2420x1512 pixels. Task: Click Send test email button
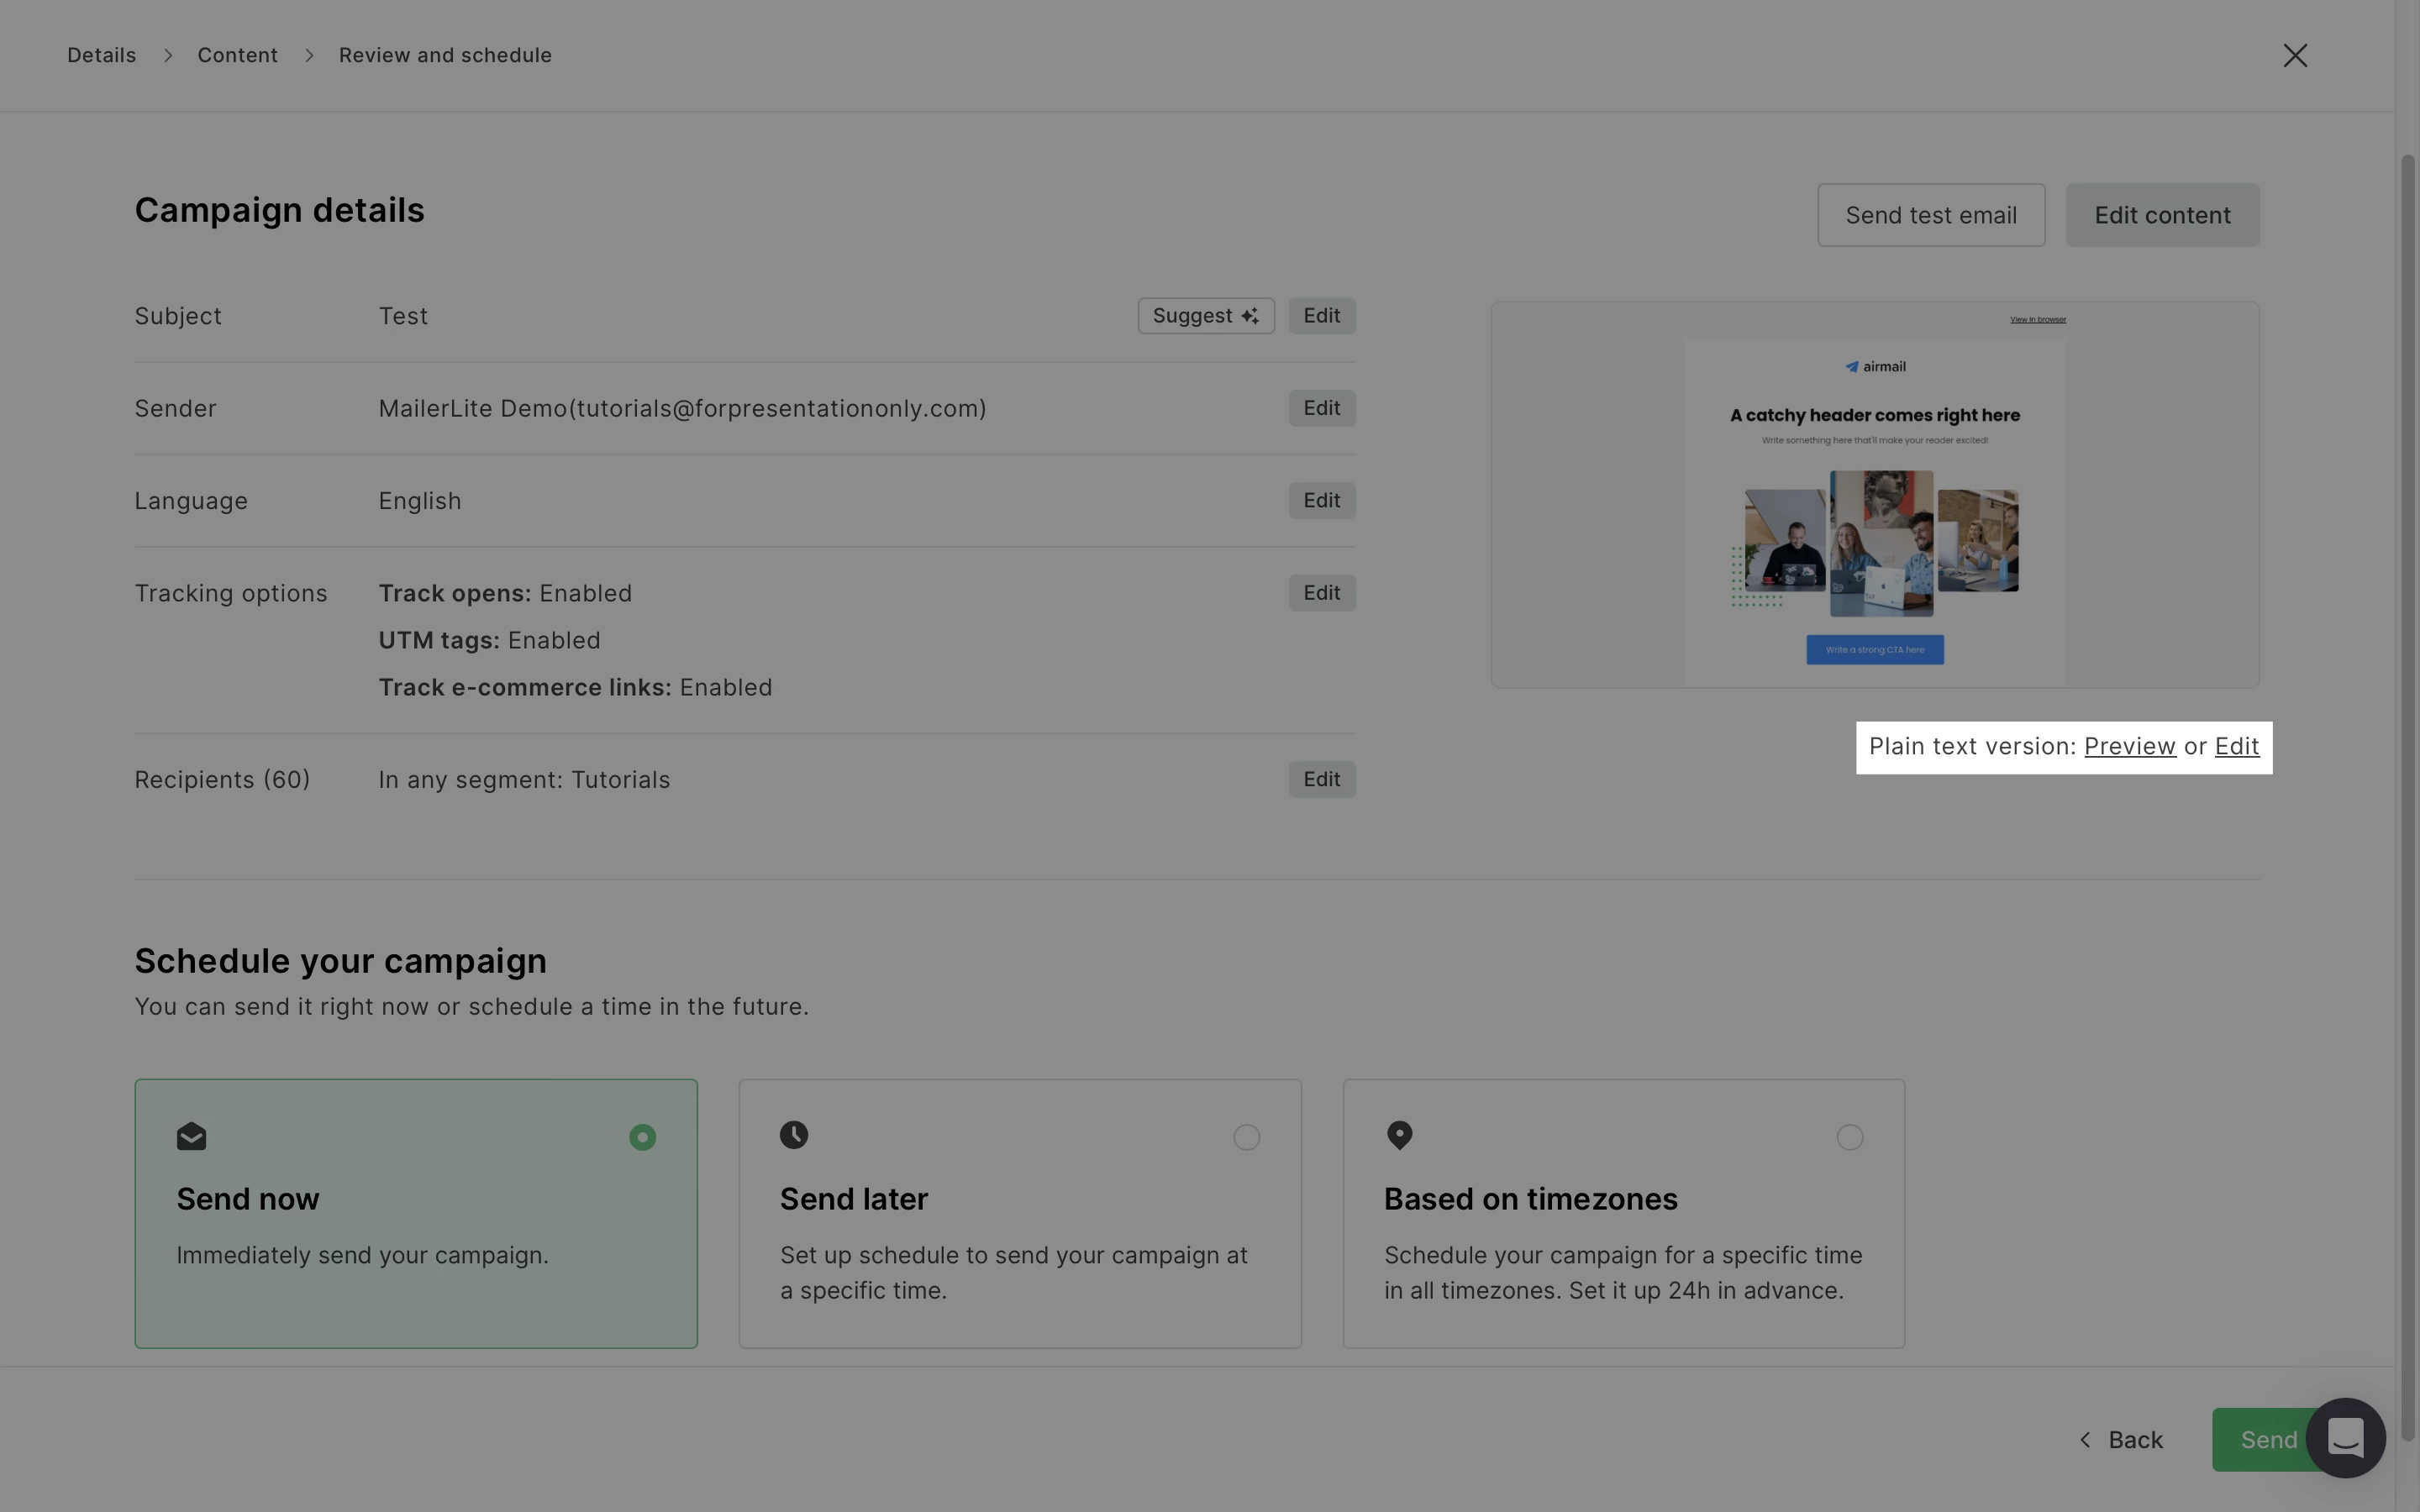[1930, 215]
